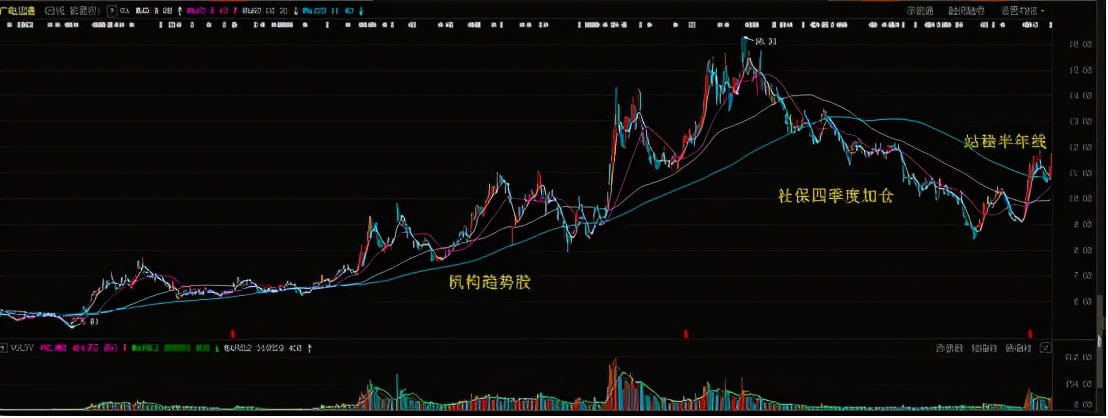Click the small box icon before the VOL label

coord(5,348)
